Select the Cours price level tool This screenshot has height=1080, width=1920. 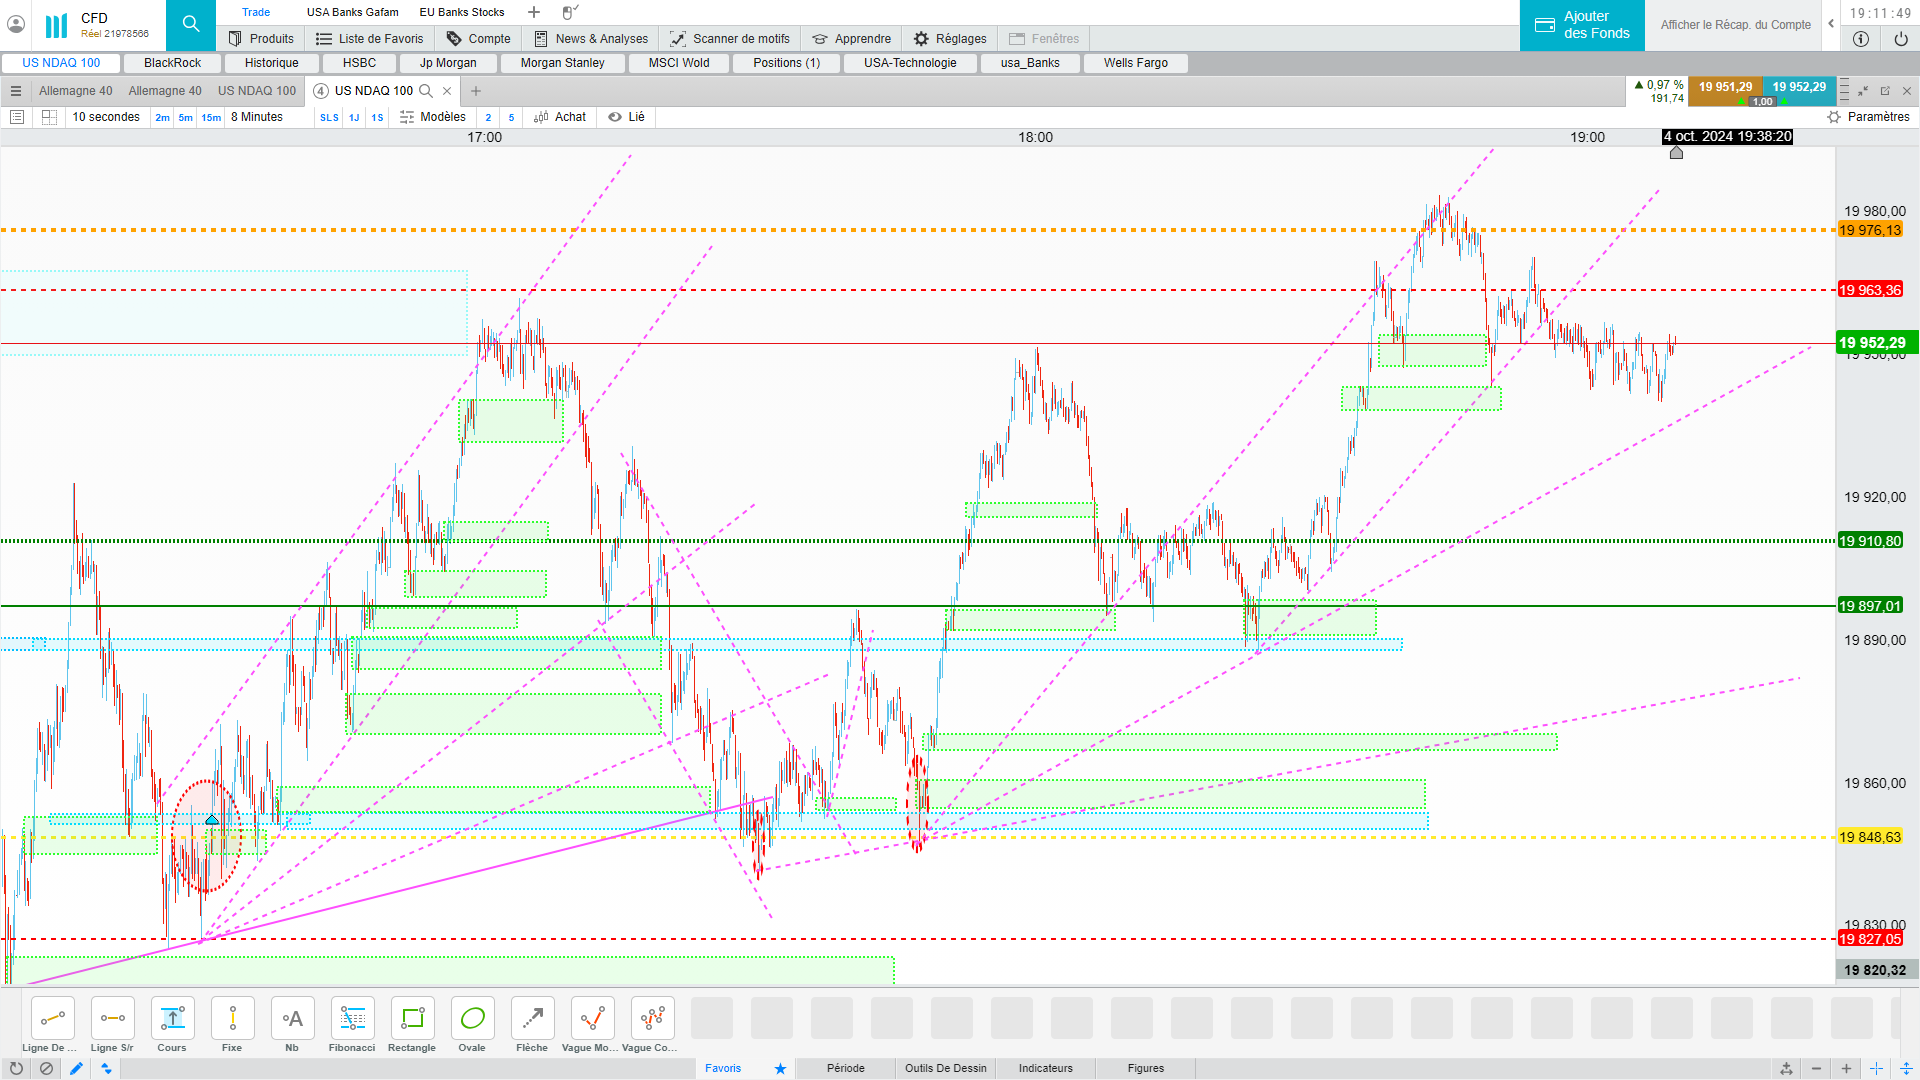coord(172,1019)
